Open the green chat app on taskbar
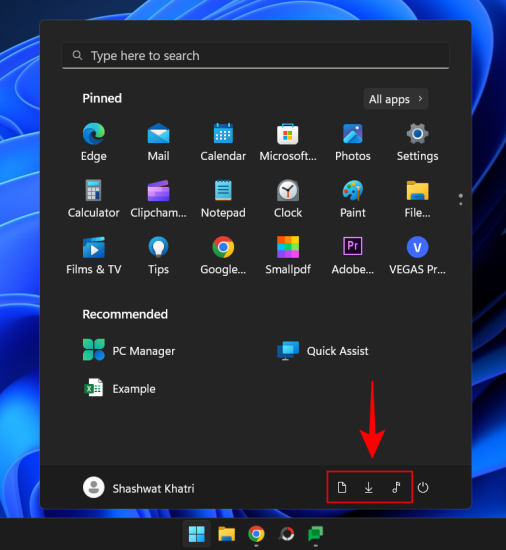The image size is (506, 550). click(x=316, y=534)
